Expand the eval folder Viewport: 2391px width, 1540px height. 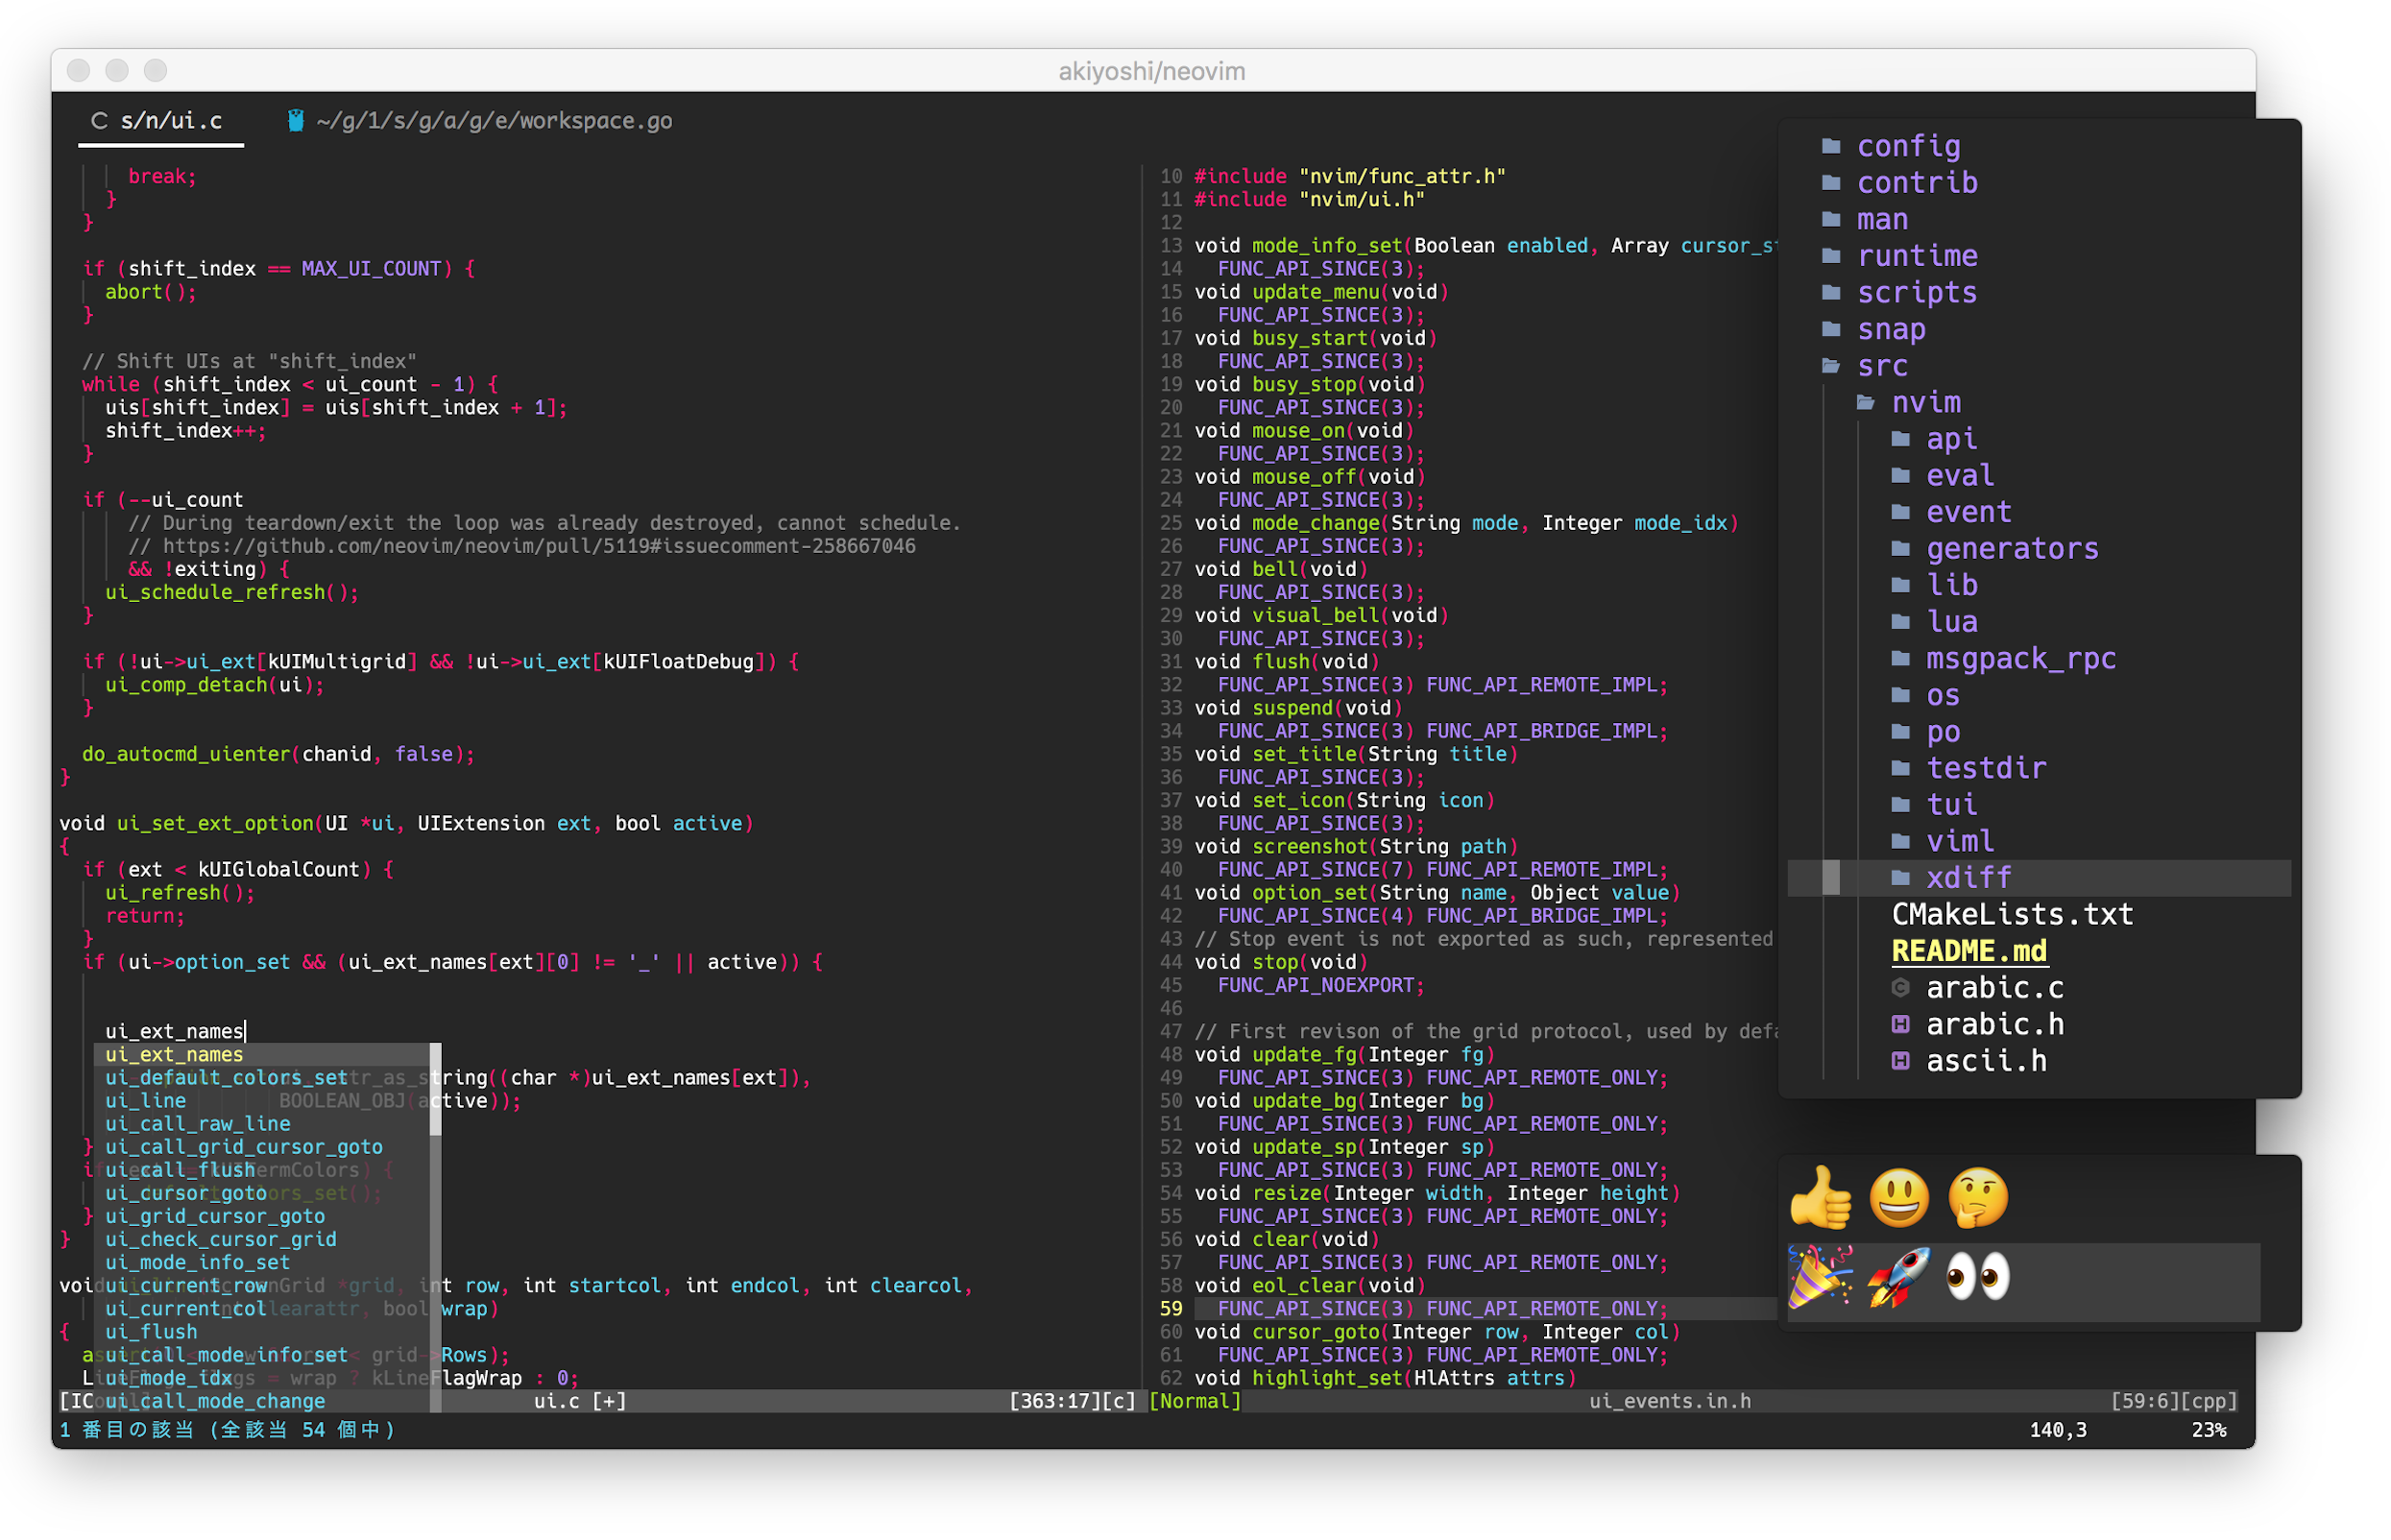[1902, 476]
